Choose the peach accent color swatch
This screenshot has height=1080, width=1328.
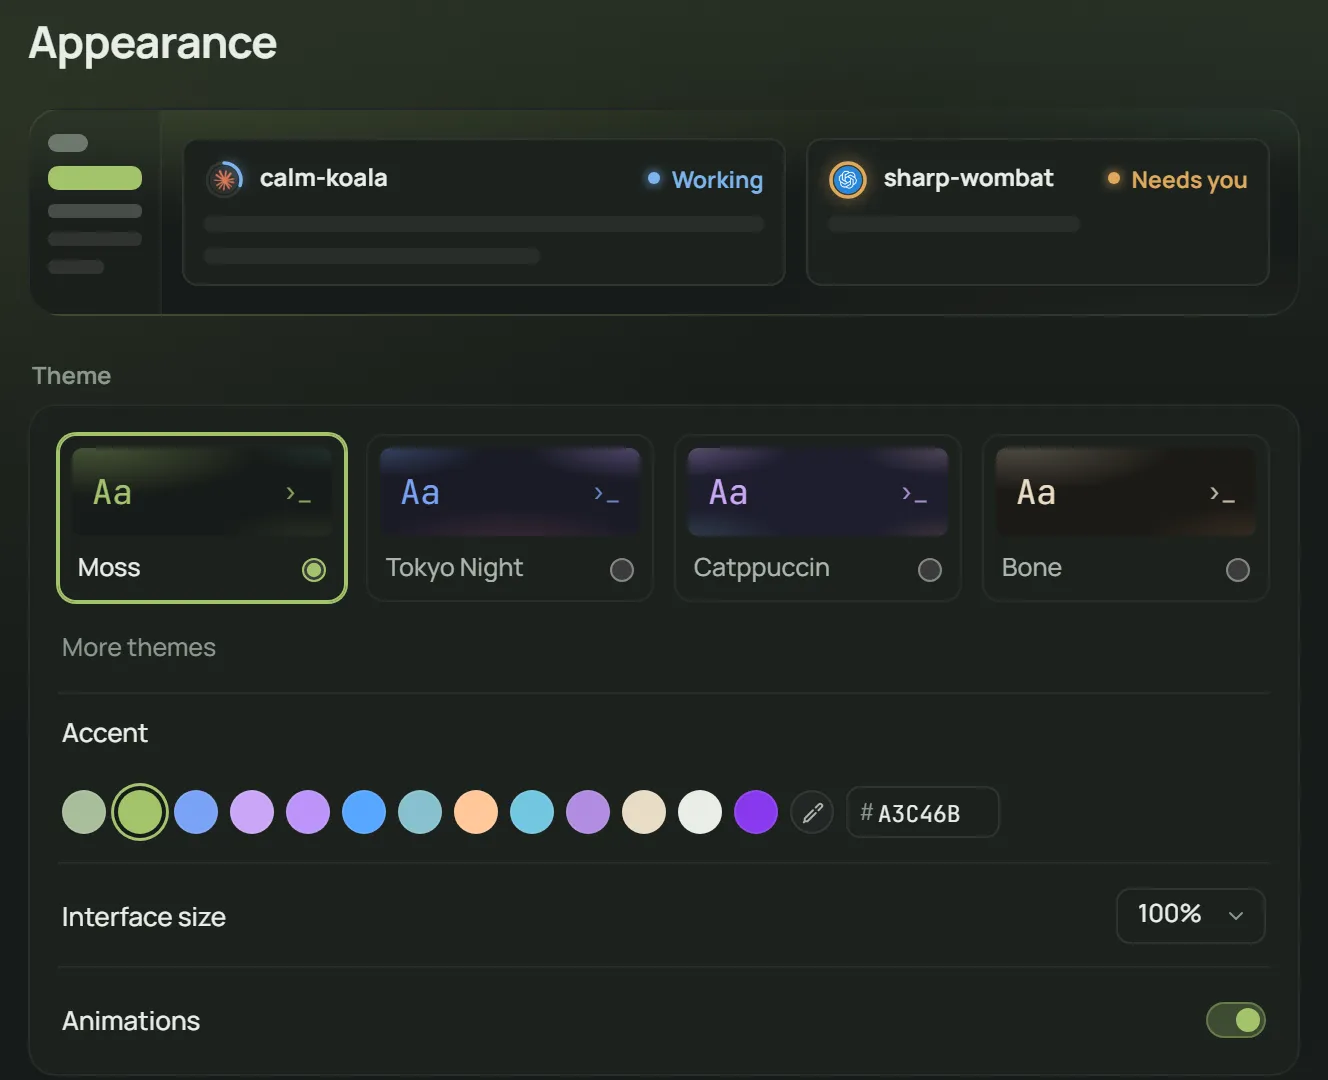[476, 812]
